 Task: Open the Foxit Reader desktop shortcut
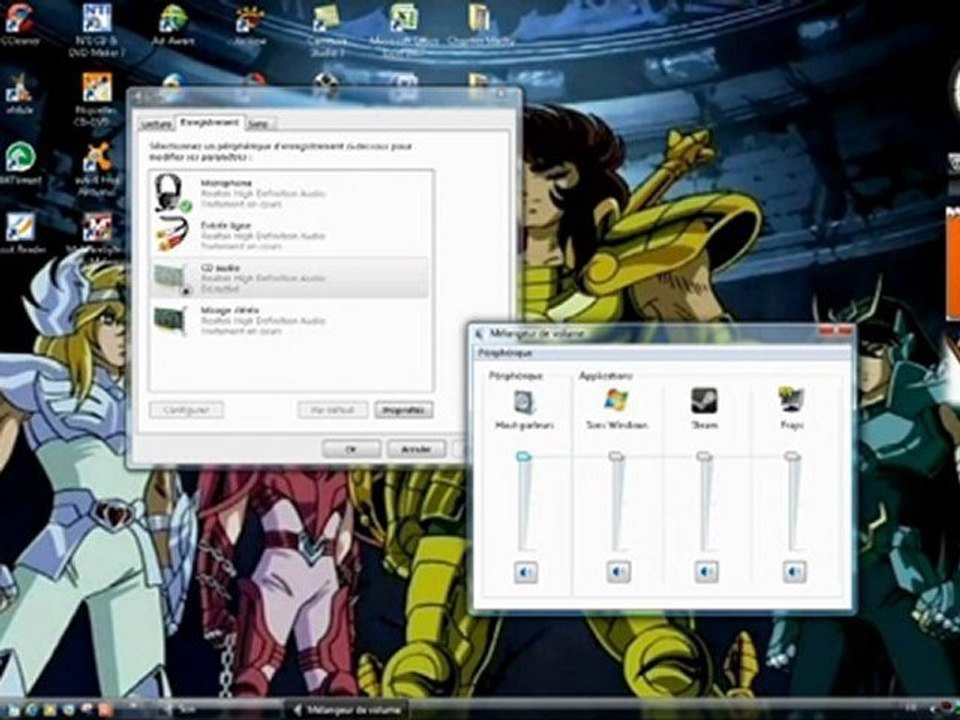[21, 233]
